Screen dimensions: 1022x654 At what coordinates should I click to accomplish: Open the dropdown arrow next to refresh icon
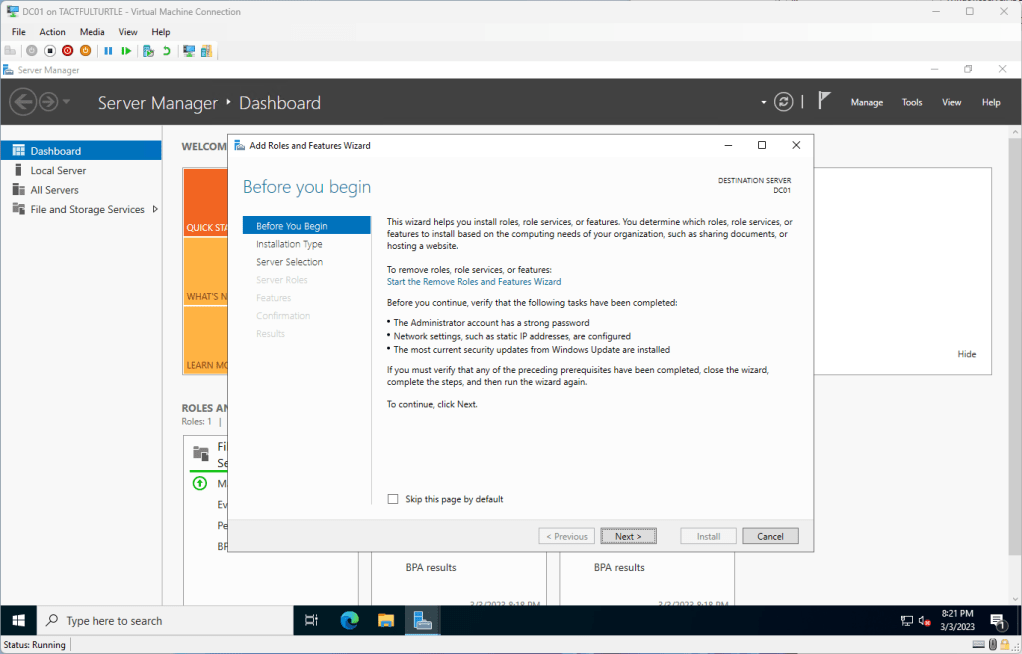[764, 102]
